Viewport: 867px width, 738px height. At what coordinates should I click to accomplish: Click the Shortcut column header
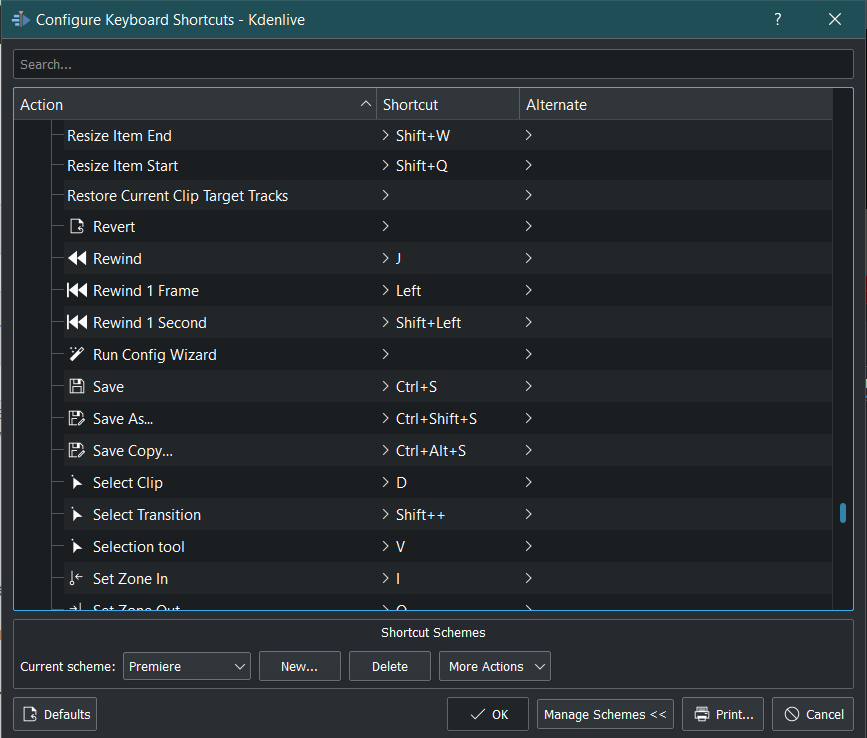[448, 104]
